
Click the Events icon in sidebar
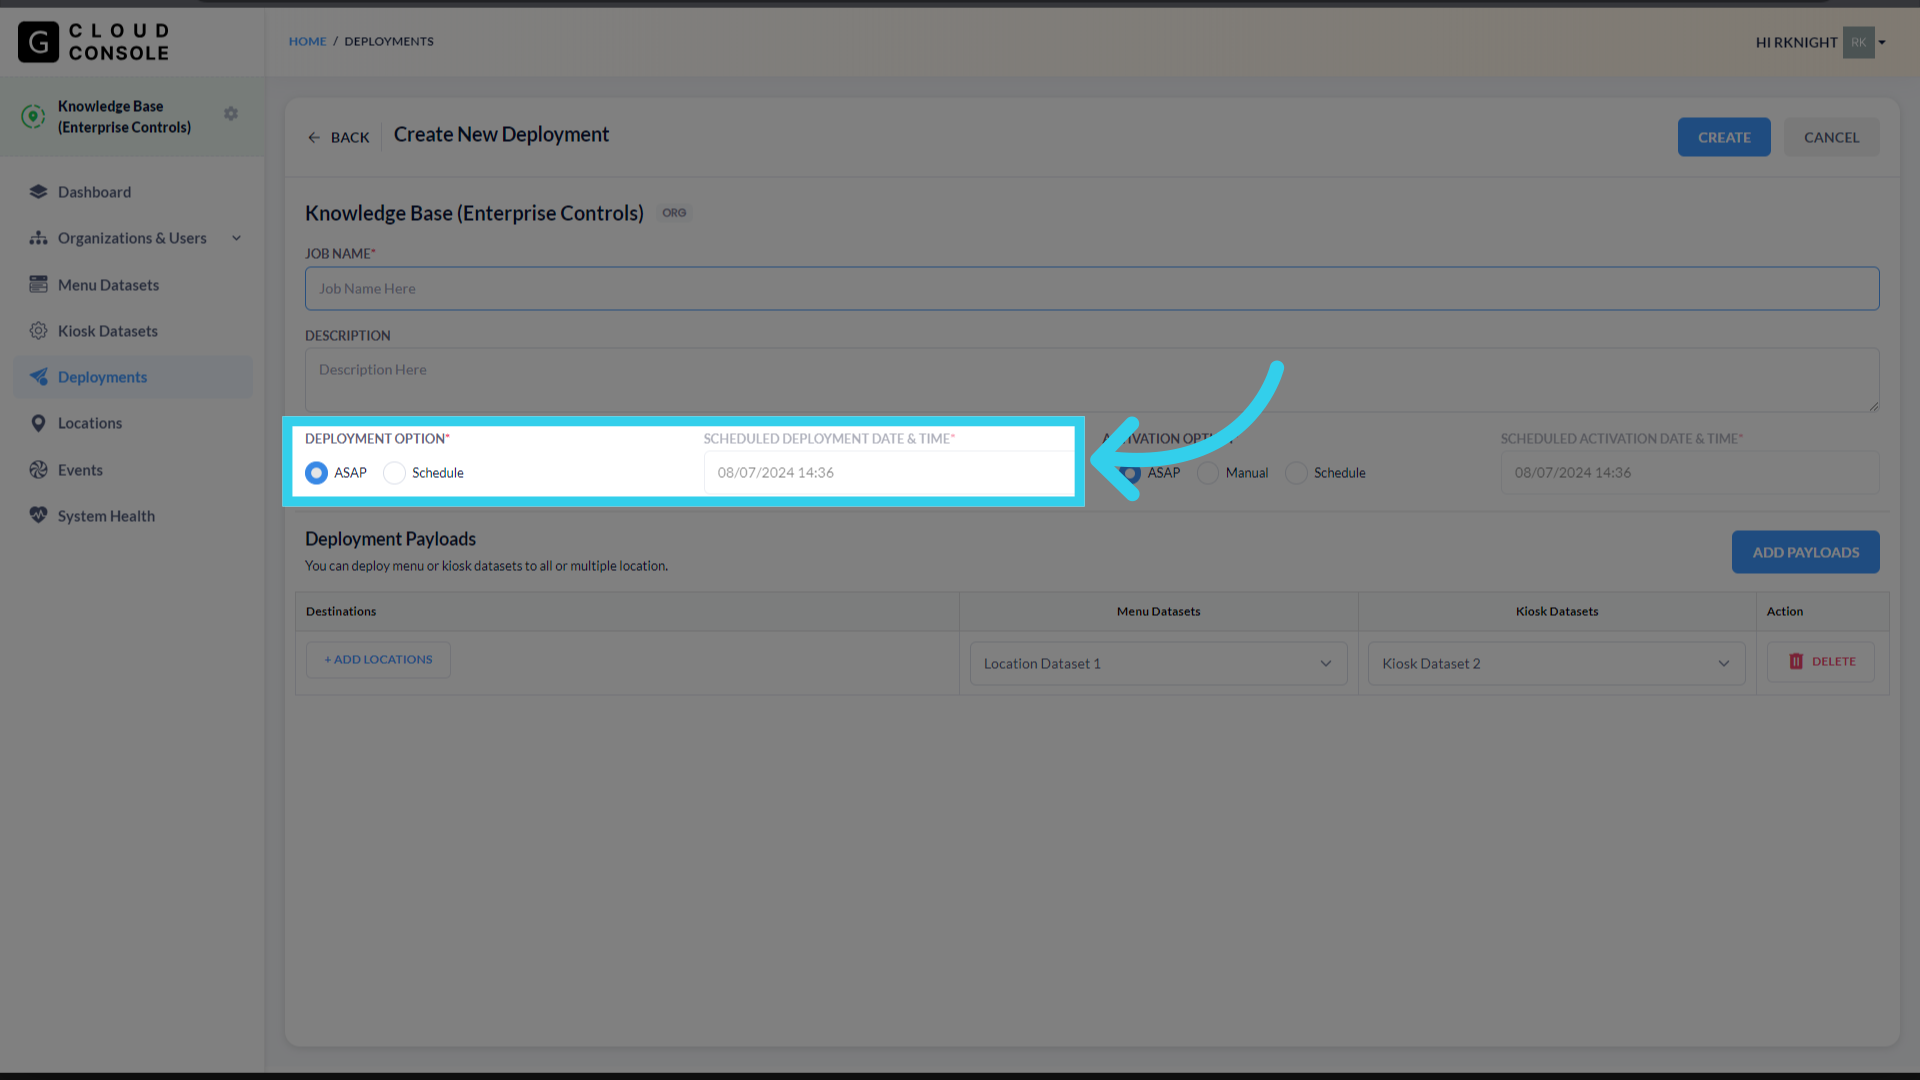pyautogui.click(x=38, y=469)
